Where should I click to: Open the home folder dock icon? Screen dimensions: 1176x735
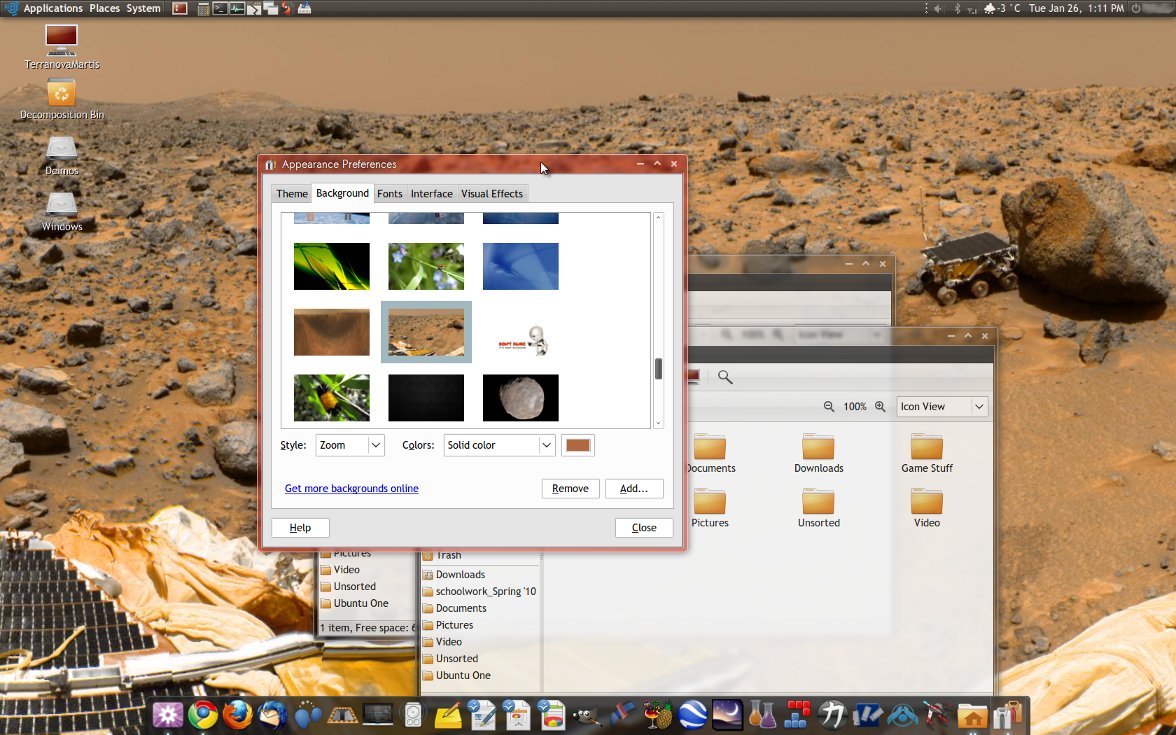(x=972, y=715)
